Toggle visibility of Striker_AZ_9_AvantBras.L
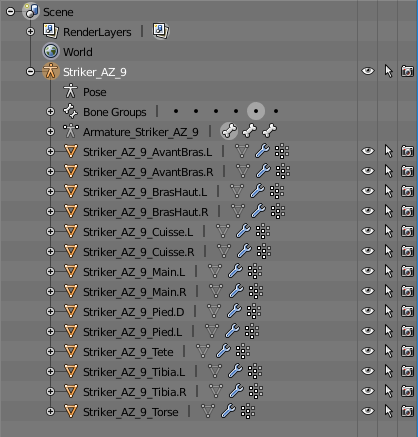The height and width of the screenshot is (437, 418). [368, 151]
